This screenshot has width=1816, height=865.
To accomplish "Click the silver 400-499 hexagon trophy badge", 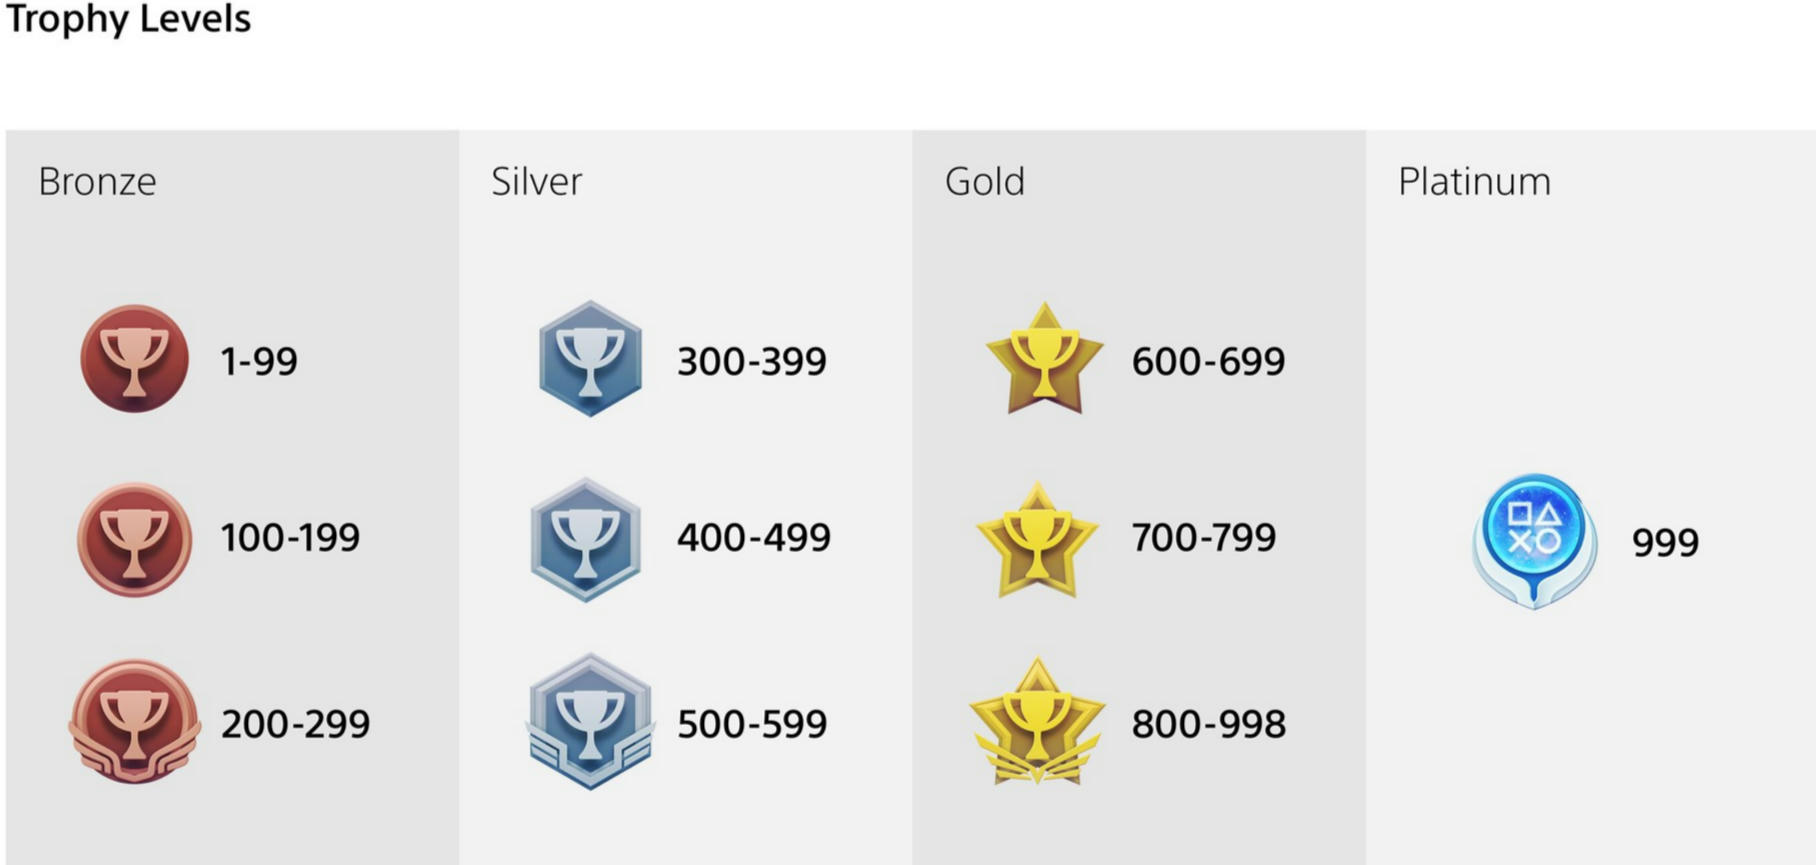I will (x=586, y=540).
